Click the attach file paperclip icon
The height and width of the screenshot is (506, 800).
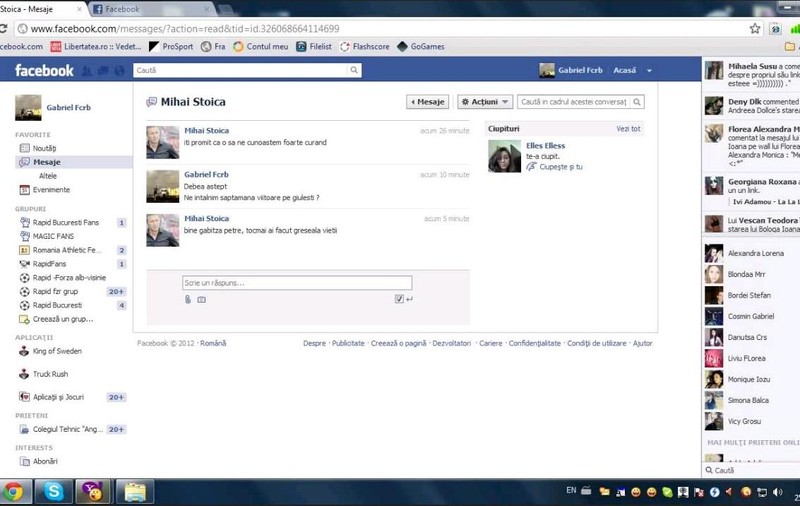188,299
